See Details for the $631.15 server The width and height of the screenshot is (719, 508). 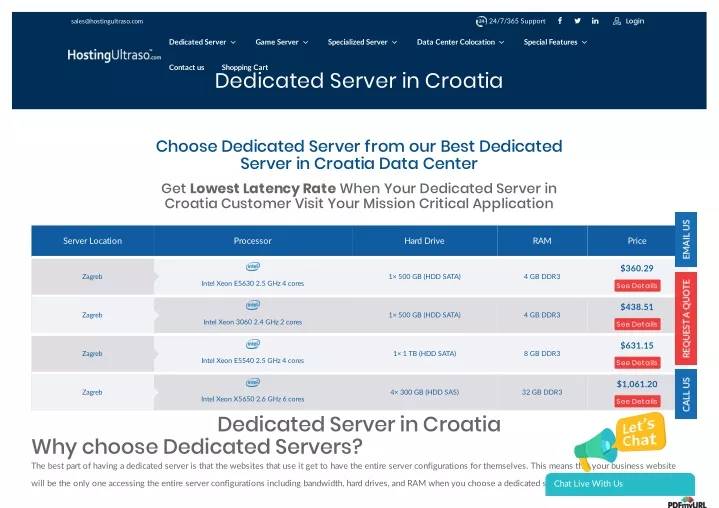[x=637, y=363]
